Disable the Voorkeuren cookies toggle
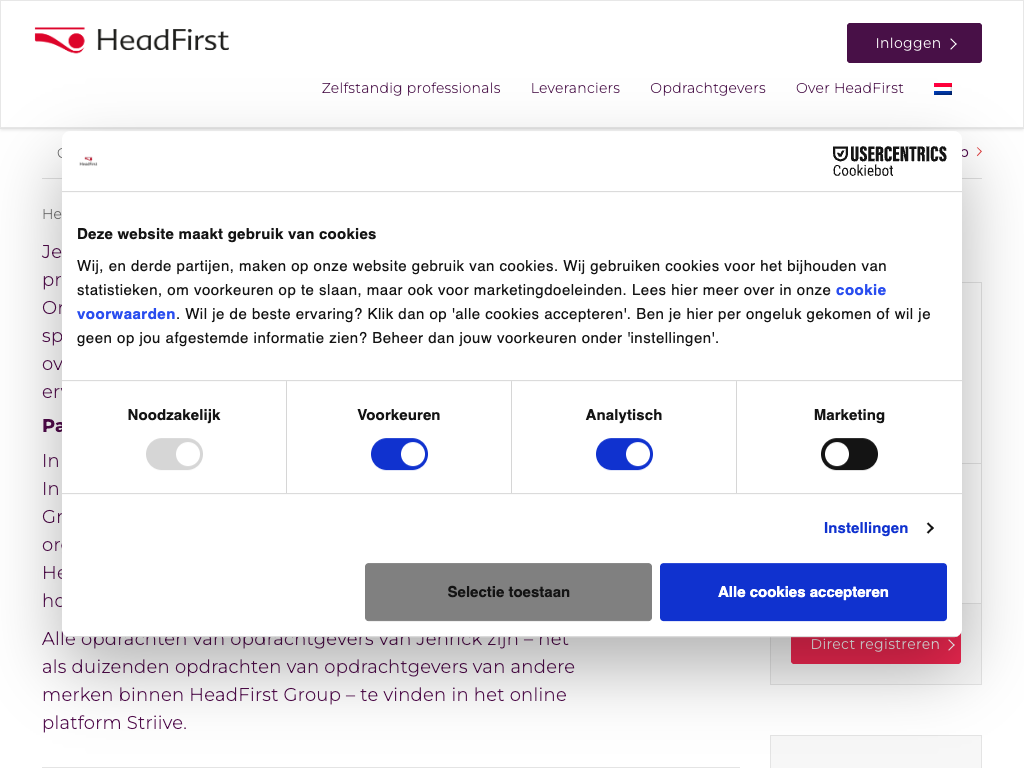The image size is (1024, 768). (x=399, y=455)
